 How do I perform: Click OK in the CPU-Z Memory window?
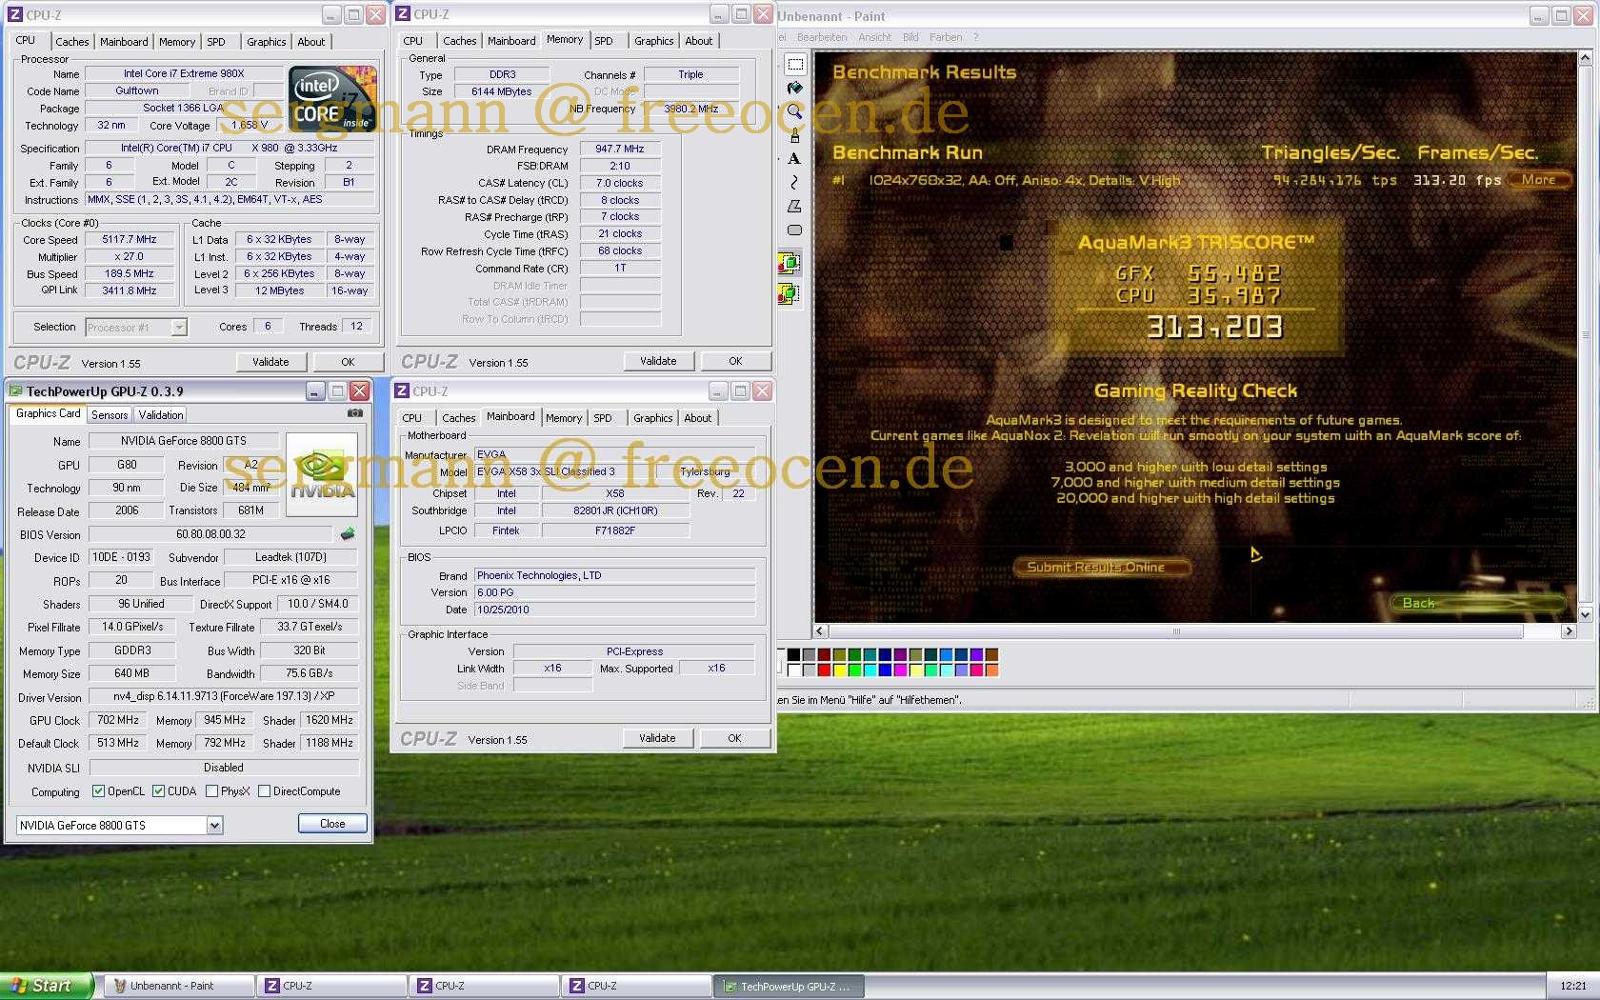tap(735, 361)
